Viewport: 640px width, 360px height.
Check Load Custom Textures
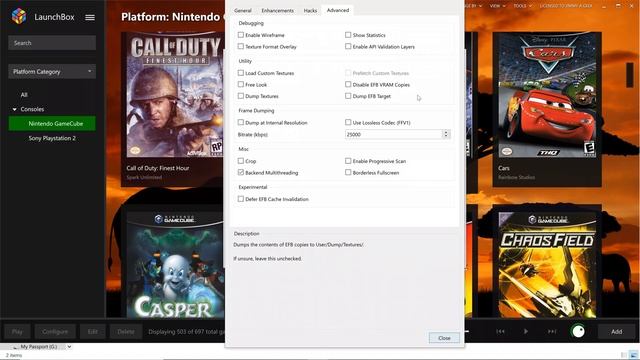[241, 73]
